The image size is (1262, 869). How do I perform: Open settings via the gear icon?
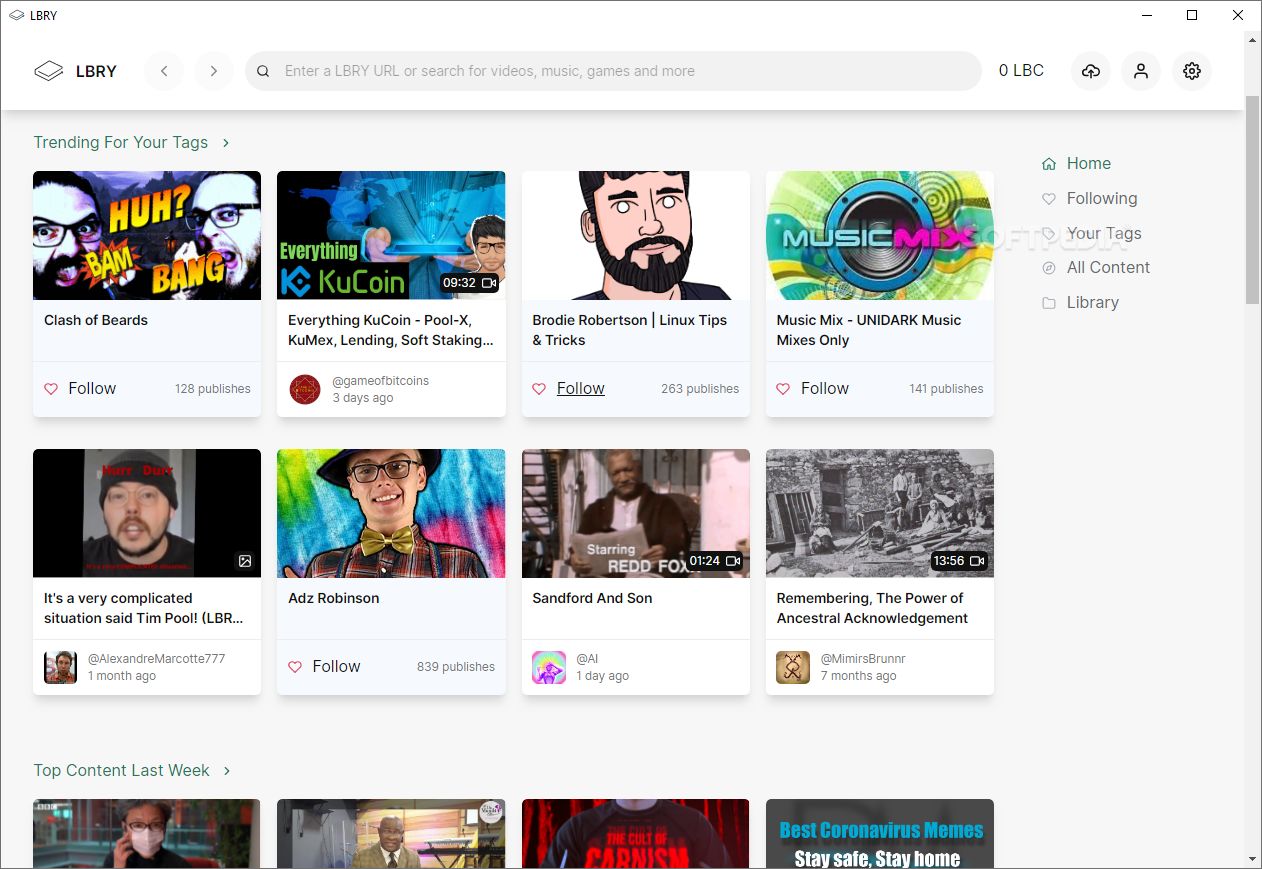click(x=1192, y=71)
